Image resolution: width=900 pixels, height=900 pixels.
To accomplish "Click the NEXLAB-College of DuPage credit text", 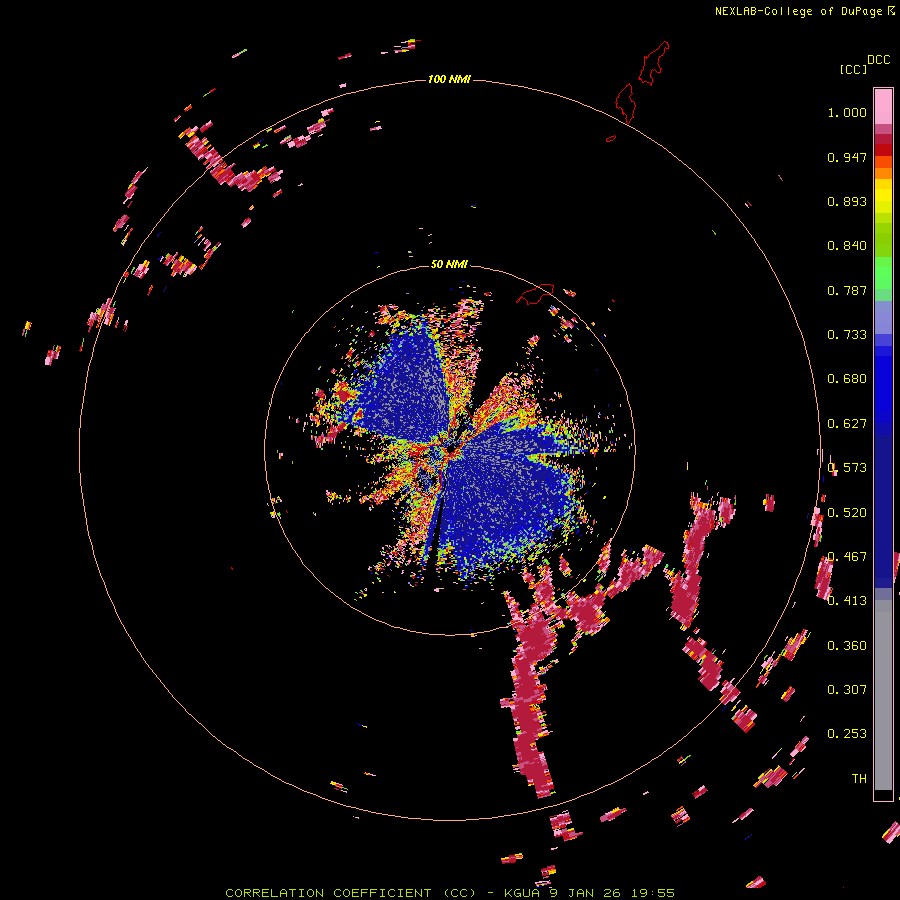I will pos(798,11).
